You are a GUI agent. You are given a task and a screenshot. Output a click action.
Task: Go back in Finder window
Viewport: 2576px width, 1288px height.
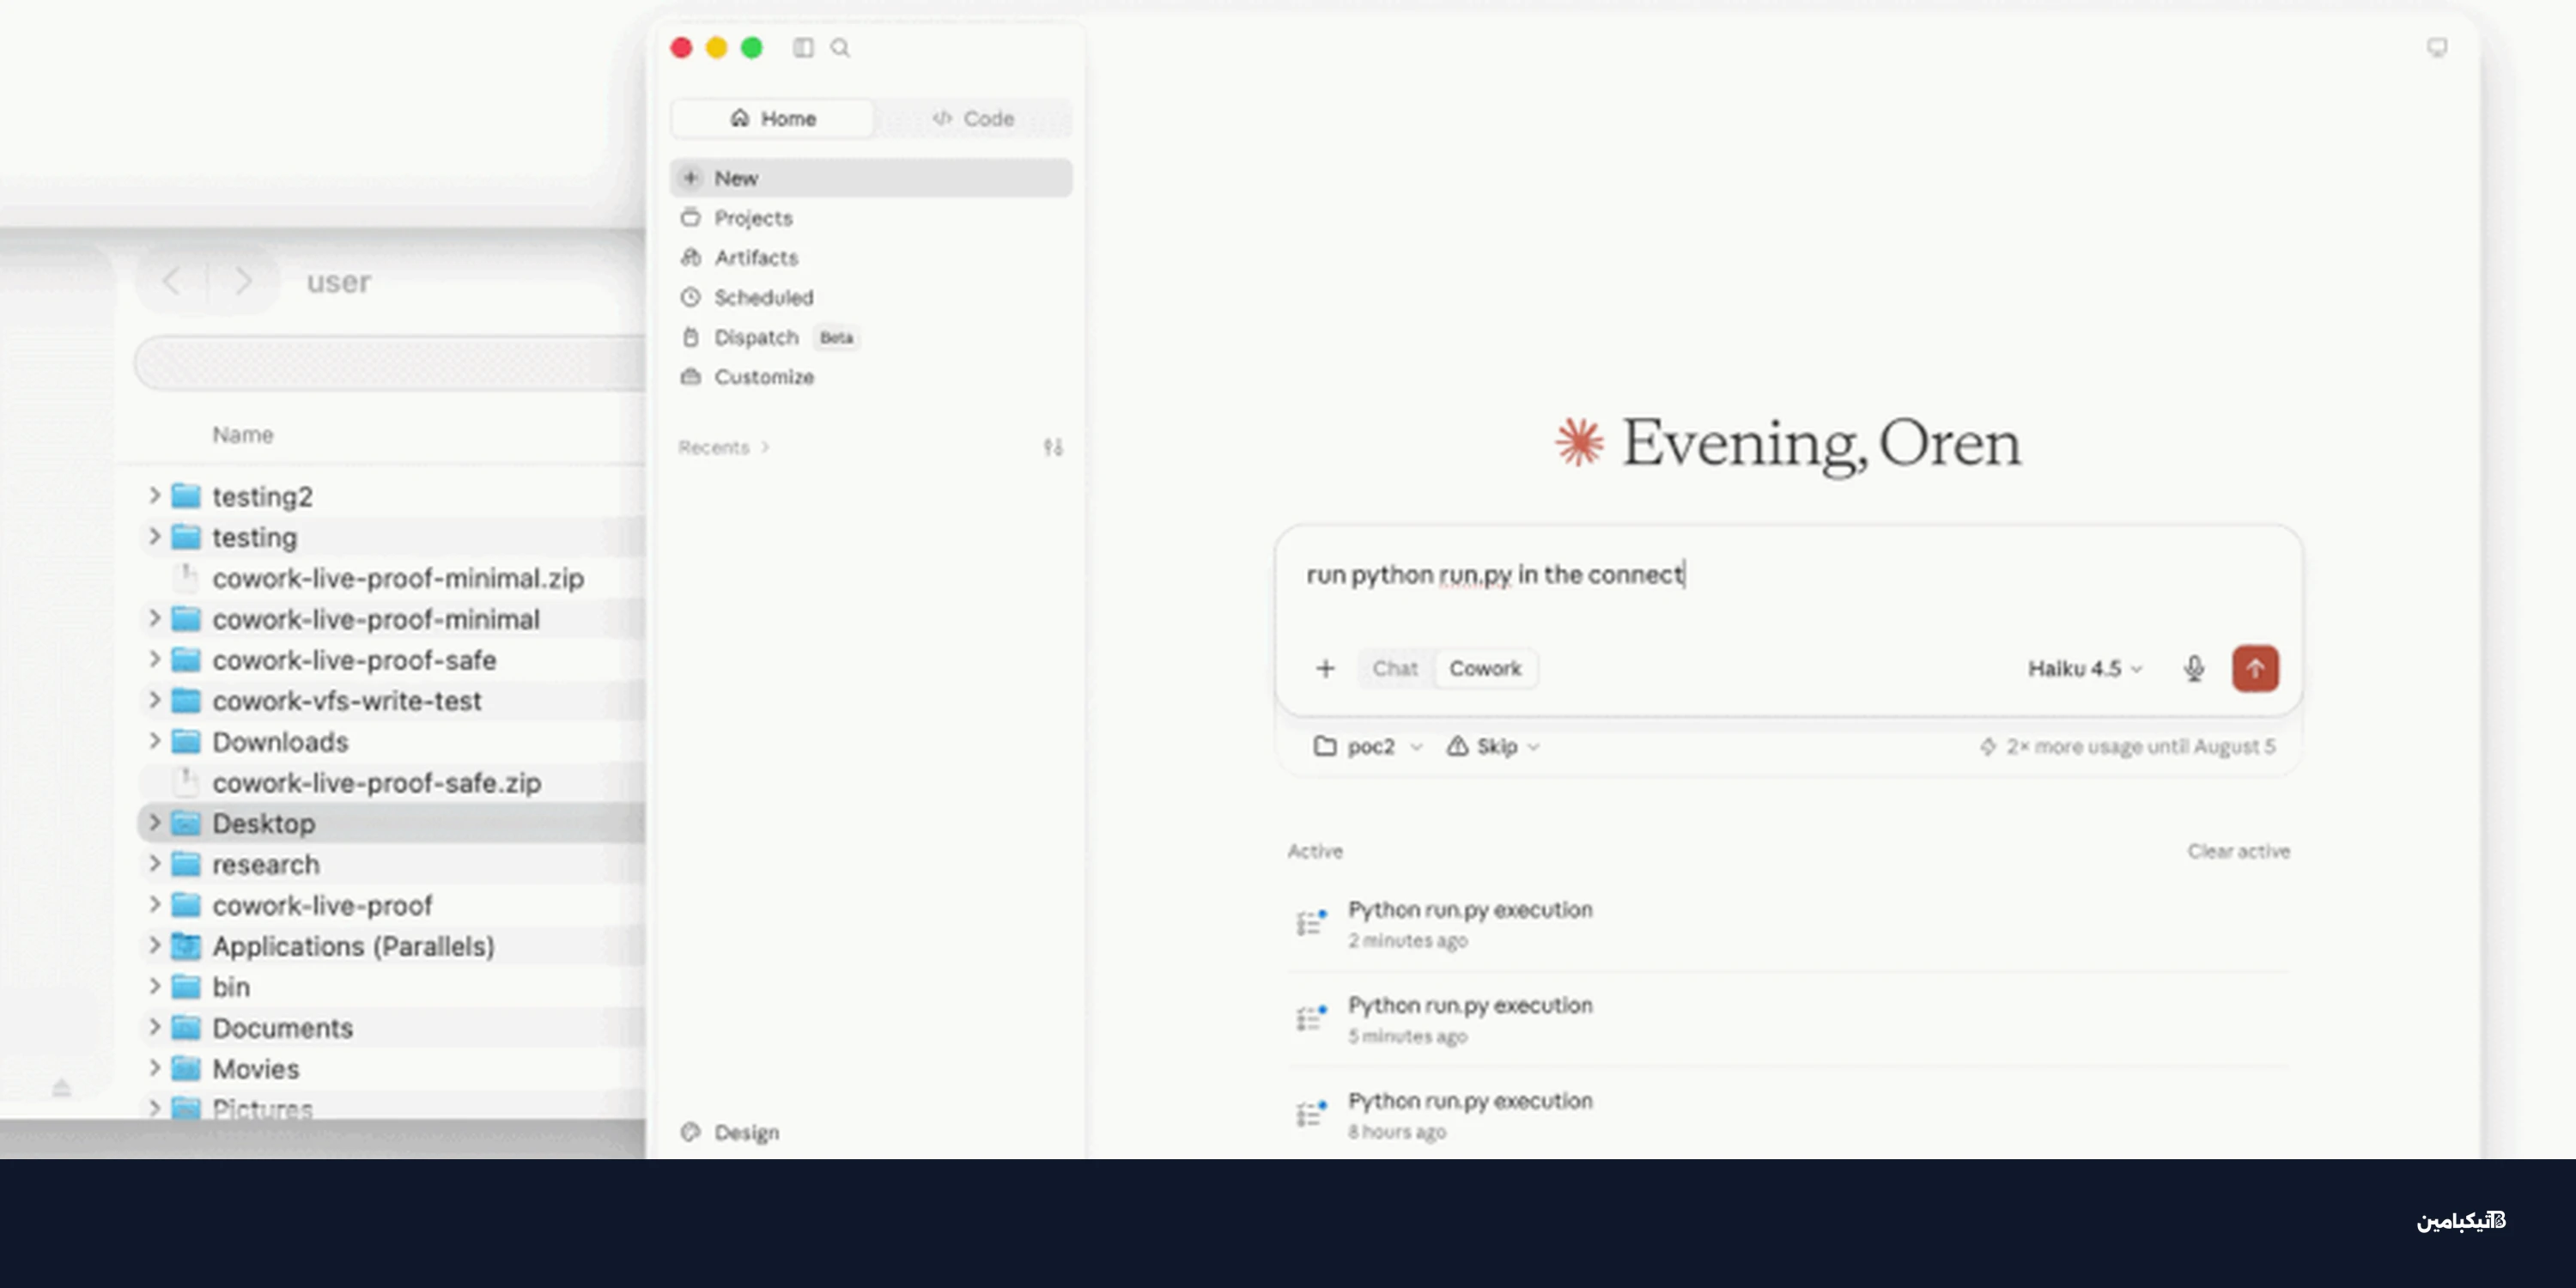171,281
